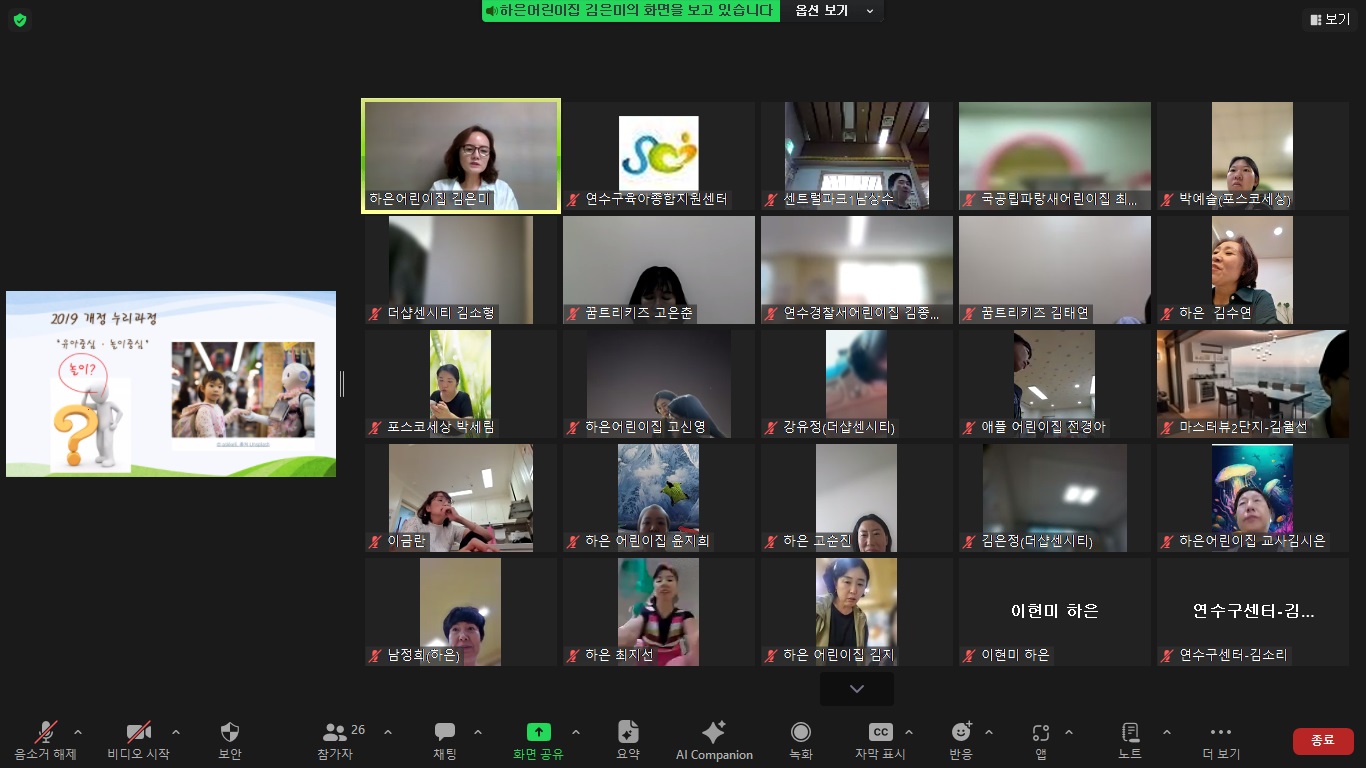Click the screen-share notice banner at top
Image resolution: width=1366 pixels, height=768 pixels.
click(x=631, y=11)
